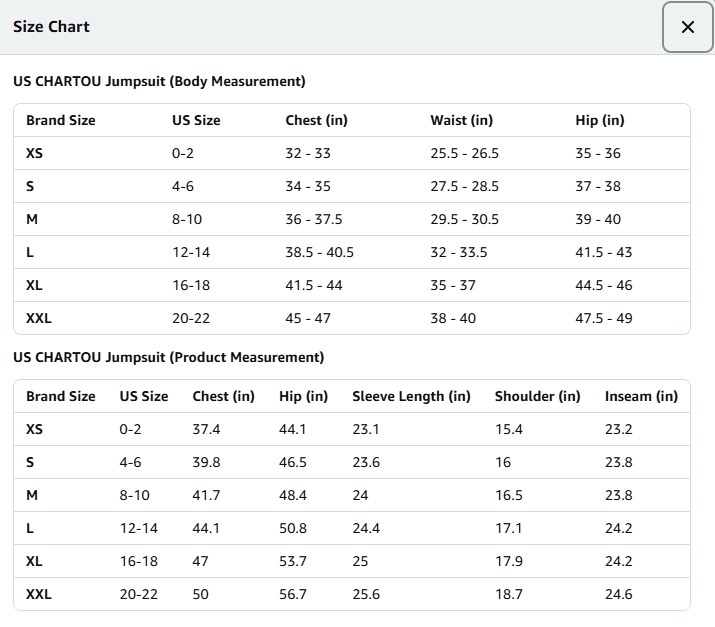Screen dimensions: 715x627
Task: Select the Sleeve Length (in) column header
Action: click(411, 396)
